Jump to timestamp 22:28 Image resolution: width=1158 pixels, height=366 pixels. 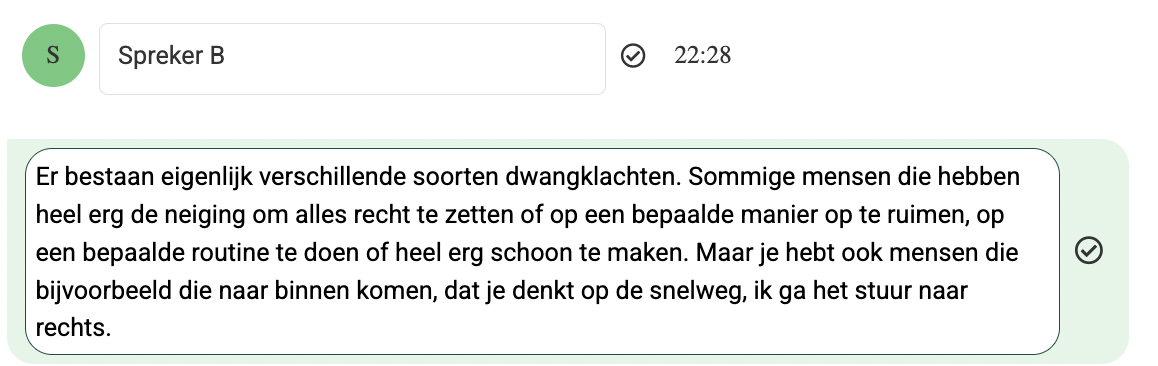pos(702,56)
